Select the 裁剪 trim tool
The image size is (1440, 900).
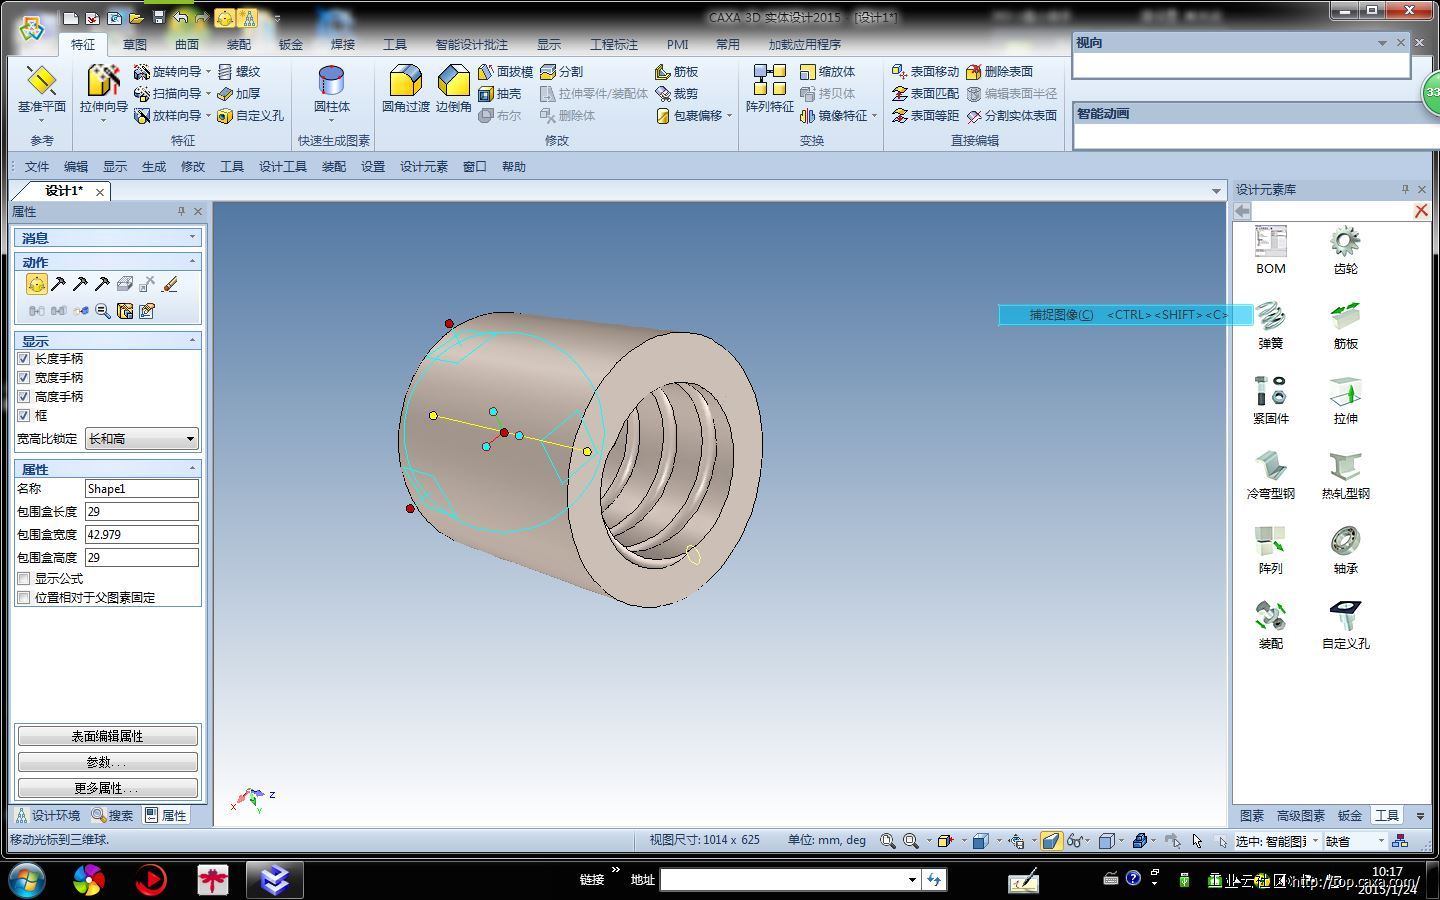click(x=676, y=94)
